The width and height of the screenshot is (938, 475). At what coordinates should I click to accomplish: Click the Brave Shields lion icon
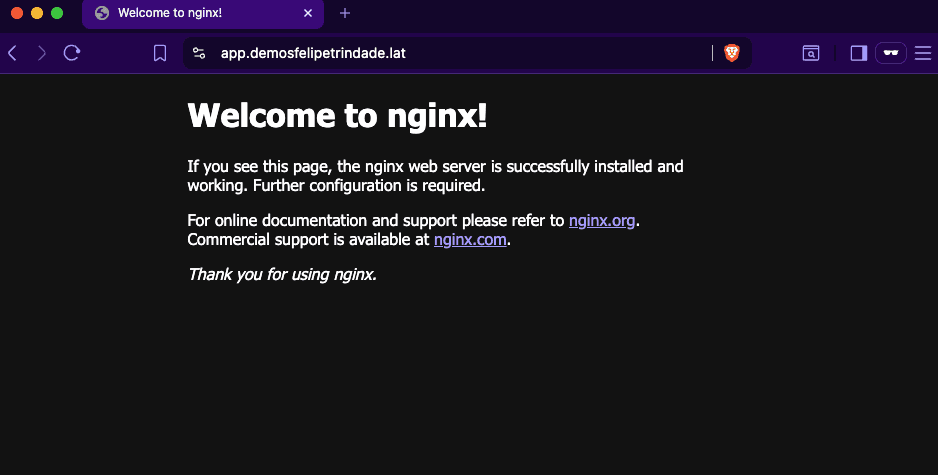(x=732, y=53)
